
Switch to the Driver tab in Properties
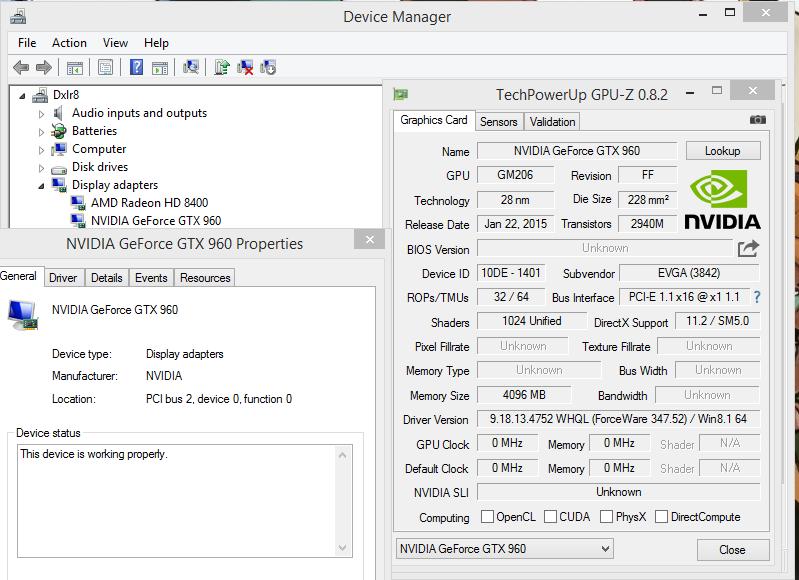point(63,278)
